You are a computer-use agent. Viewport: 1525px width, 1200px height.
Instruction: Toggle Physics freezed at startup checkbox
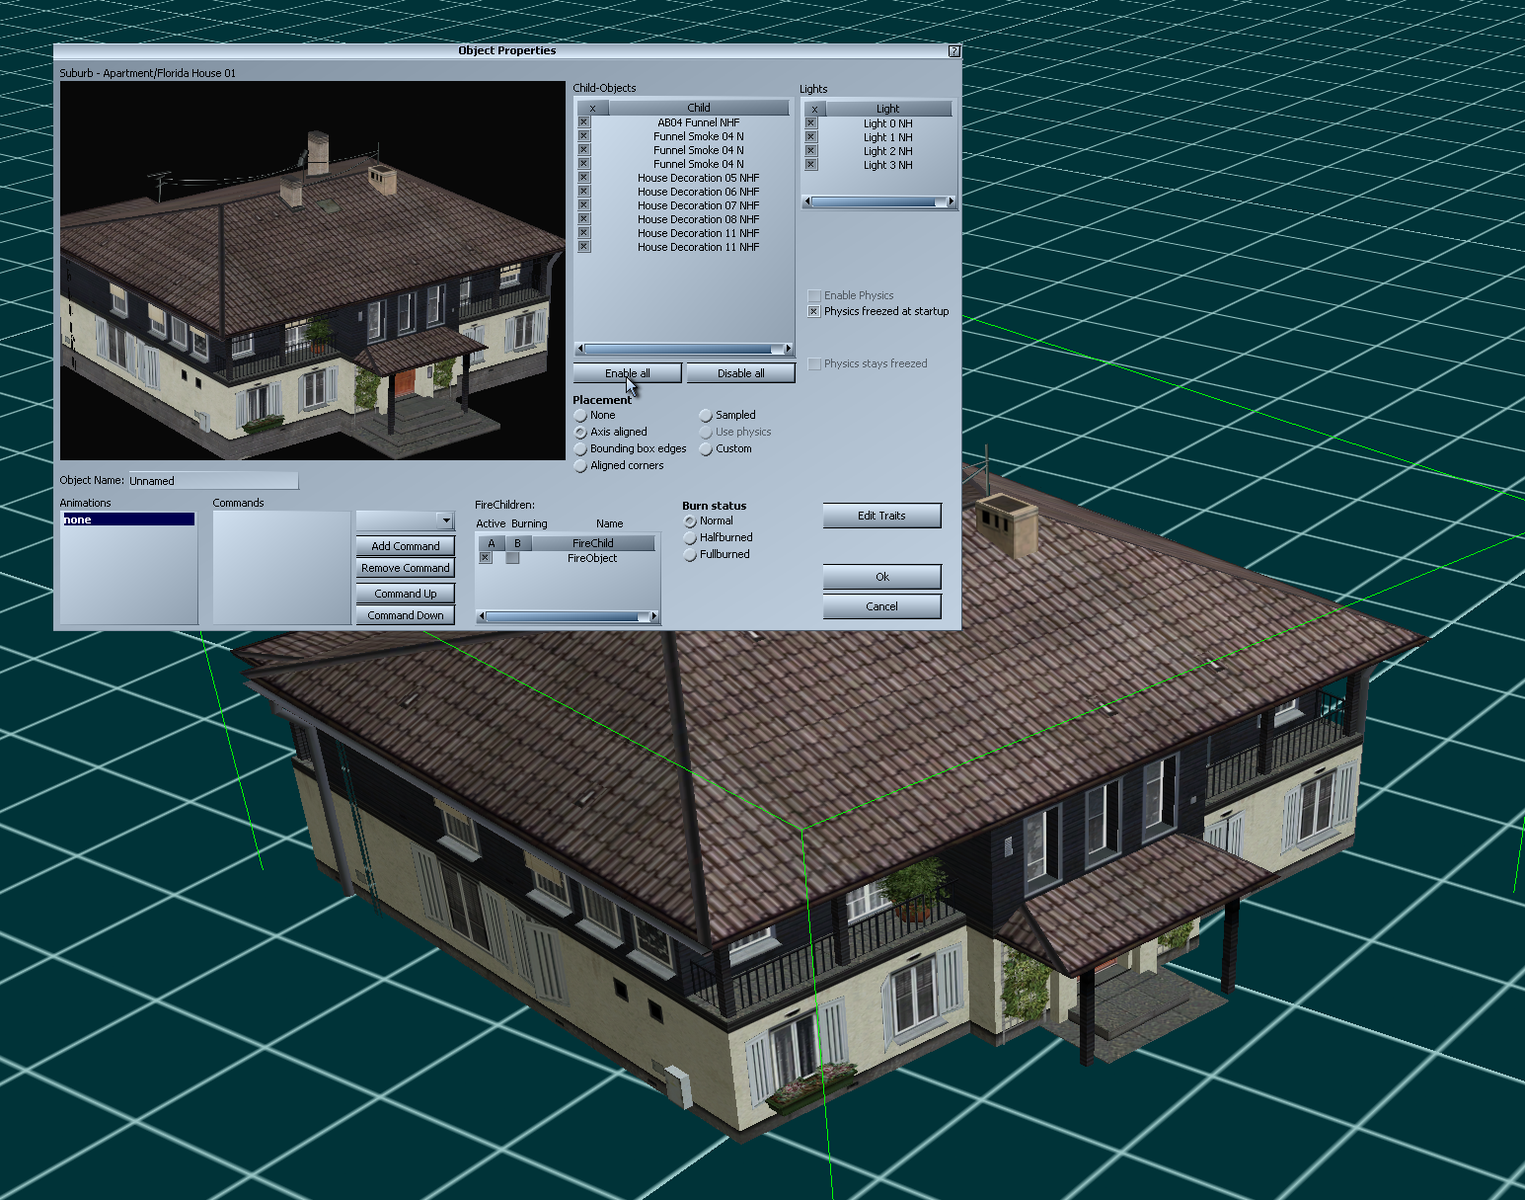tap(814, 311)
